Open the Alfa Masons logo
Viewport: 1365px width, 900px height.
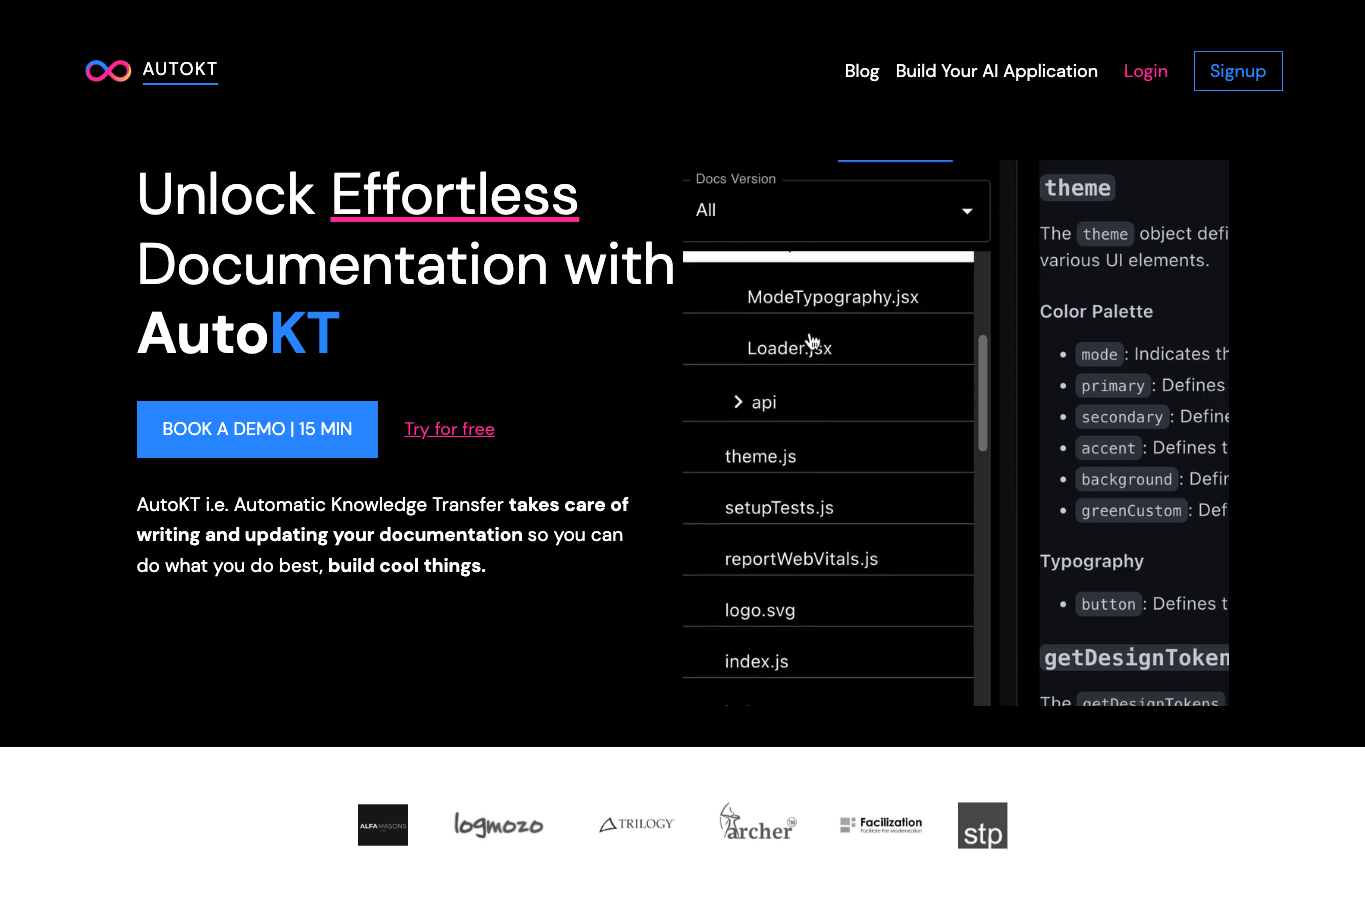click(383, 825)
